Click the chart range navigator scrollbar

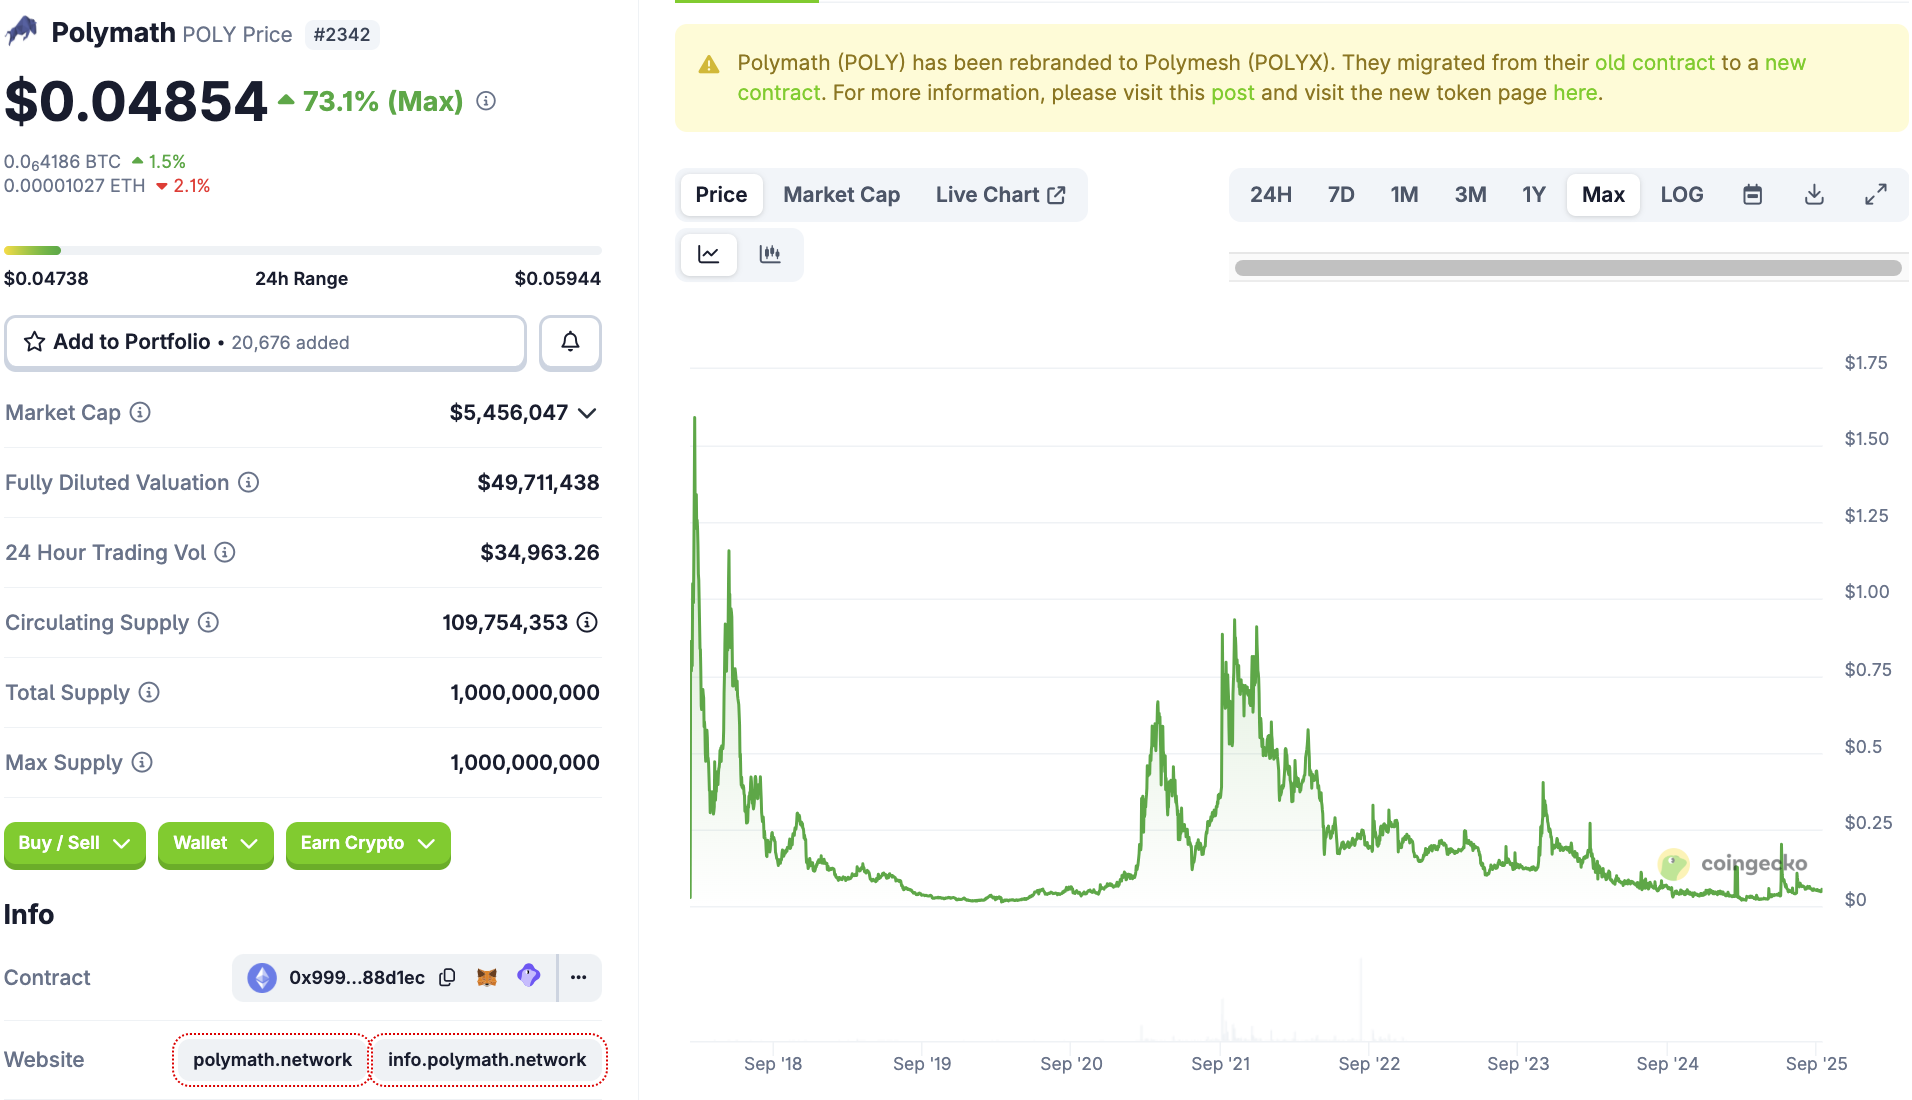pyautogui.click(x=1568, y=268)
